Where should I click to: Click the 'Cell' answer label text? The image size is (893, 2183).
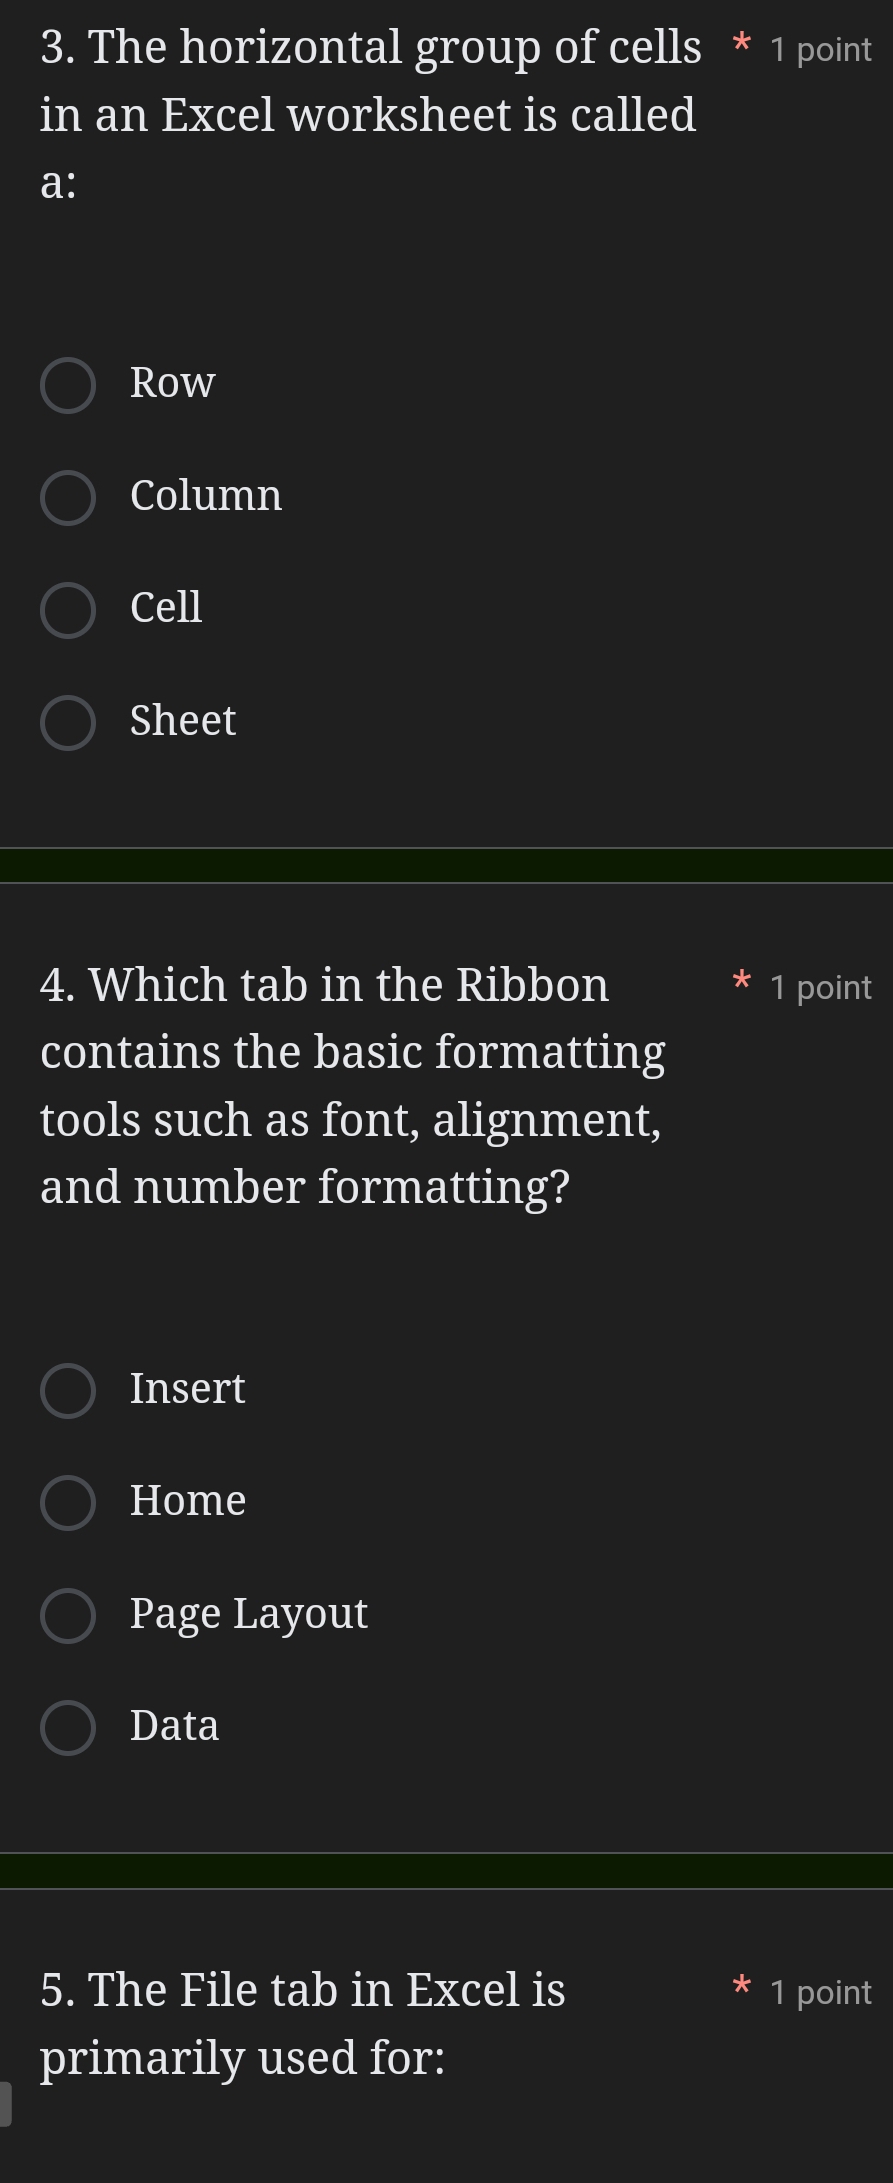tap(166, 608)
